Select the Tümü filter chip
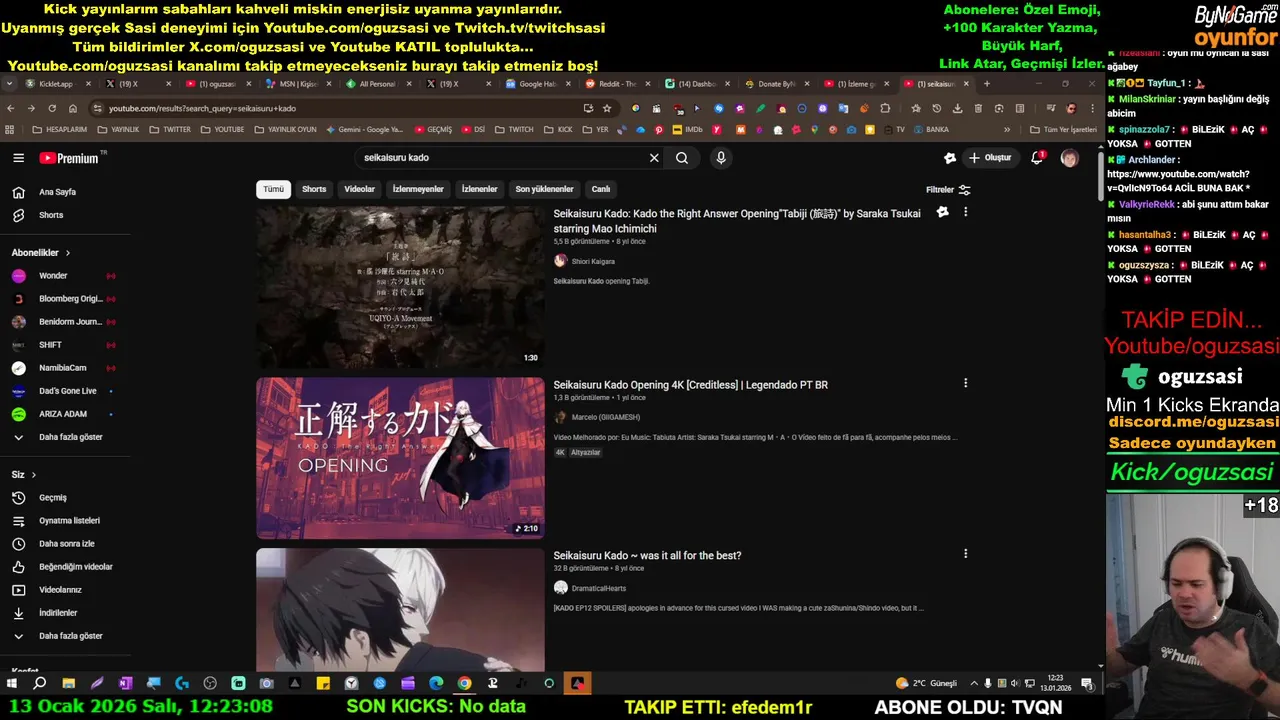 pyautogui.click(x=274, y=189)
